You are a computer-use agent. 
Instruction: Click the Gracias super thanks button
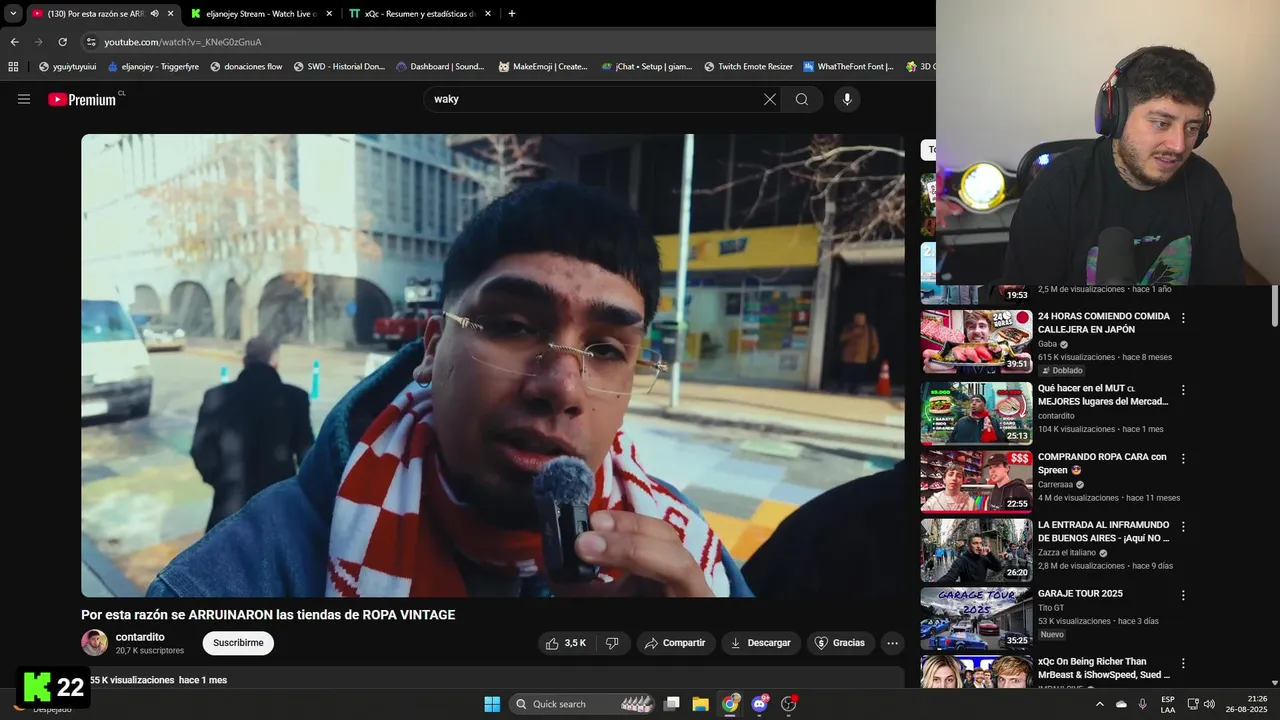point(840,643)
